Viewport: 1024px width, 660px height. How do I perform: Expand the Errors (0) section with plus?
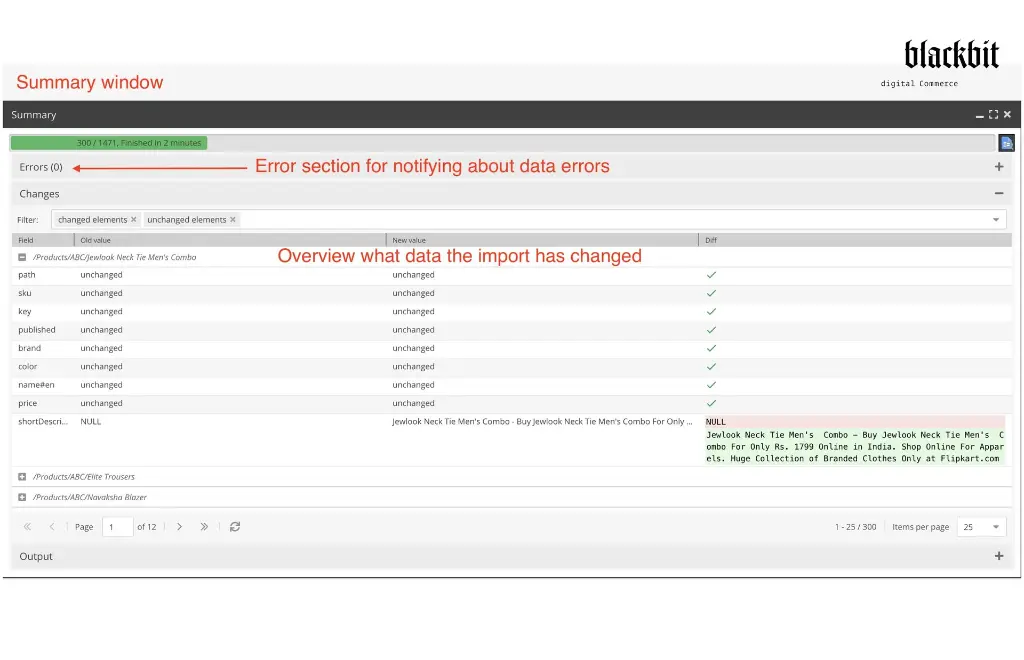999,166
